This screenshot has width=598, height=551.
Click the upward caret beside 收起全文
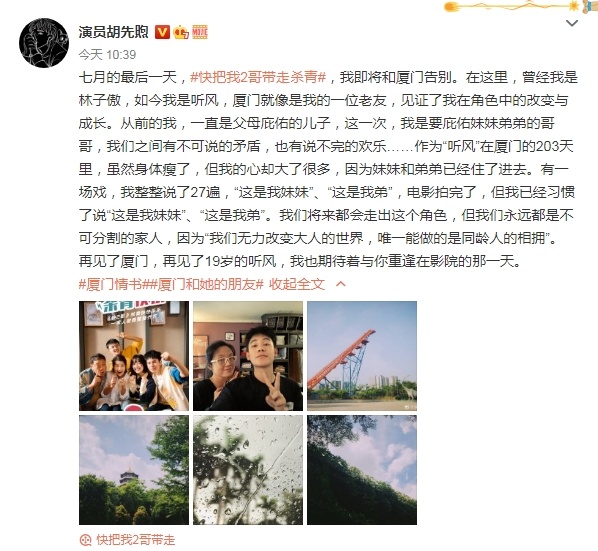pos(341,284)
